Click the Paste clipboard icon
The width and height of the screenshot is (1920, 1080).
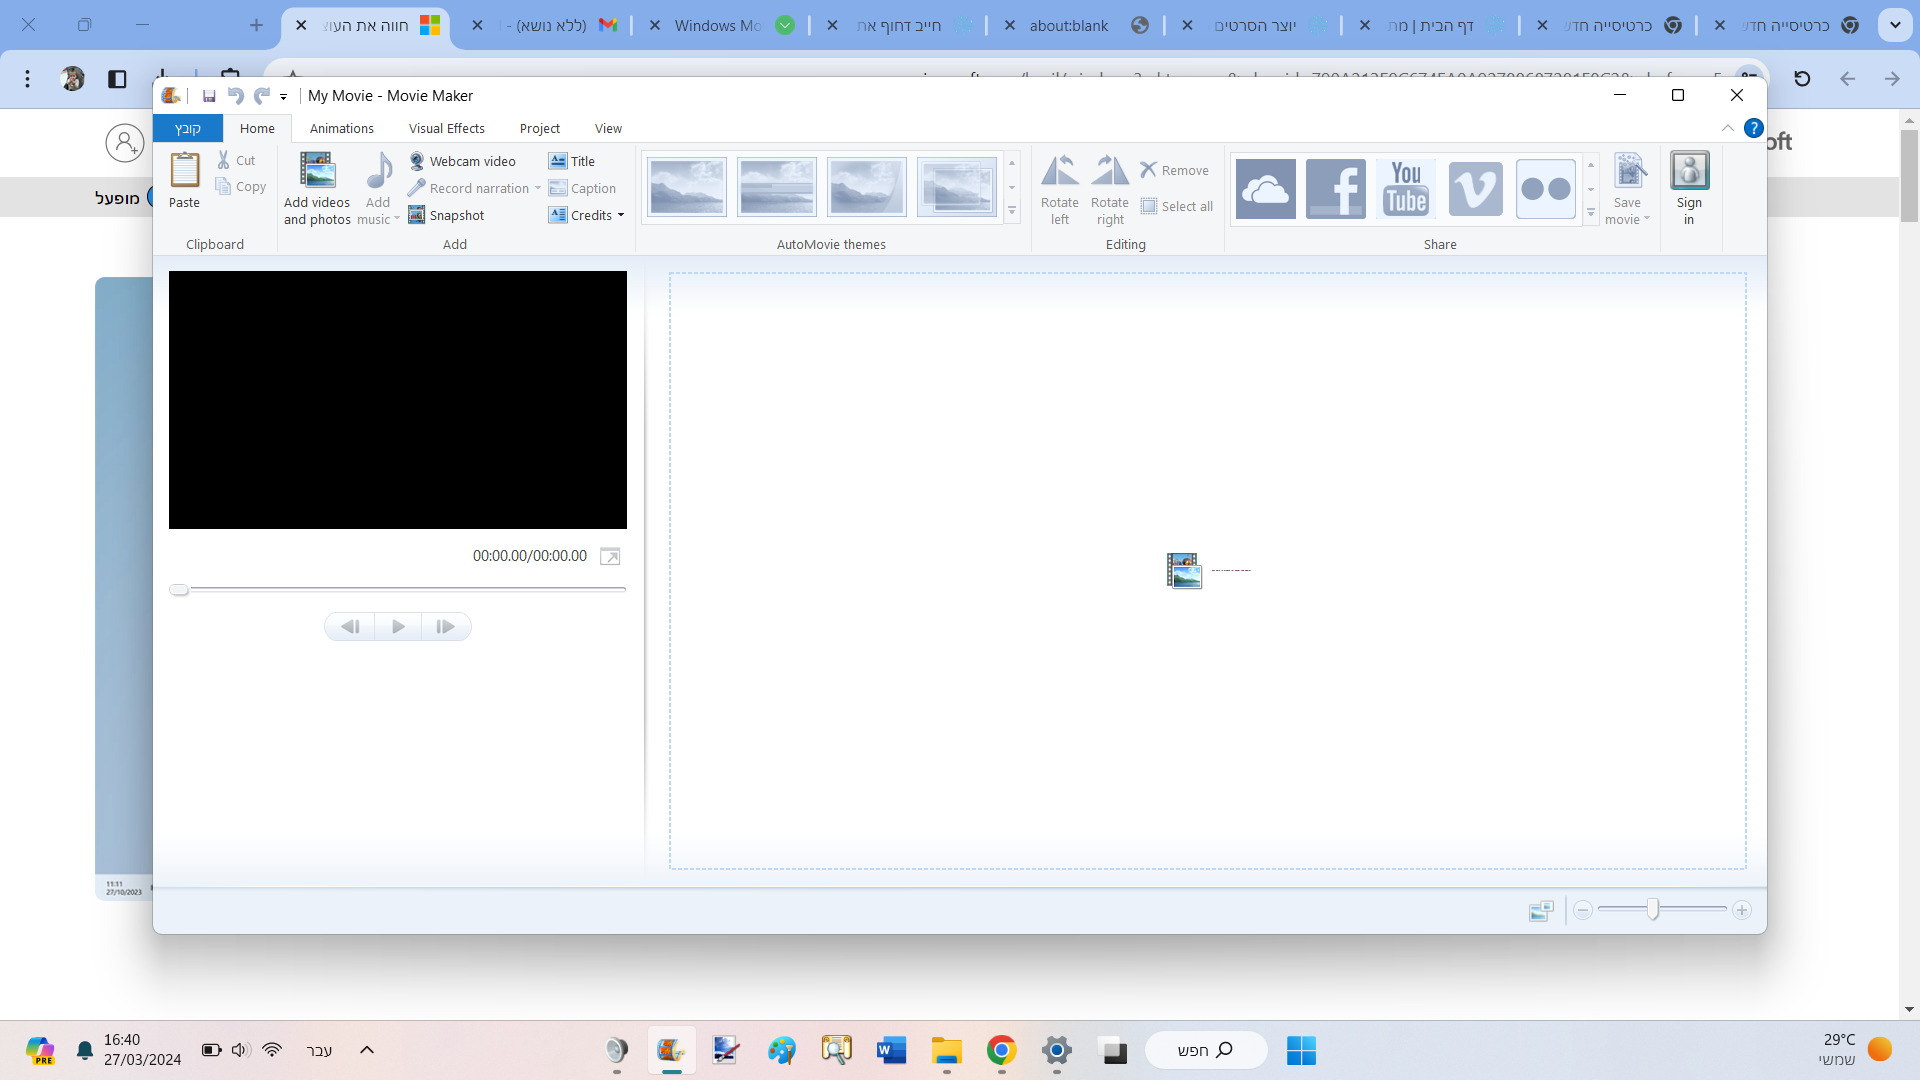point(185,170)
